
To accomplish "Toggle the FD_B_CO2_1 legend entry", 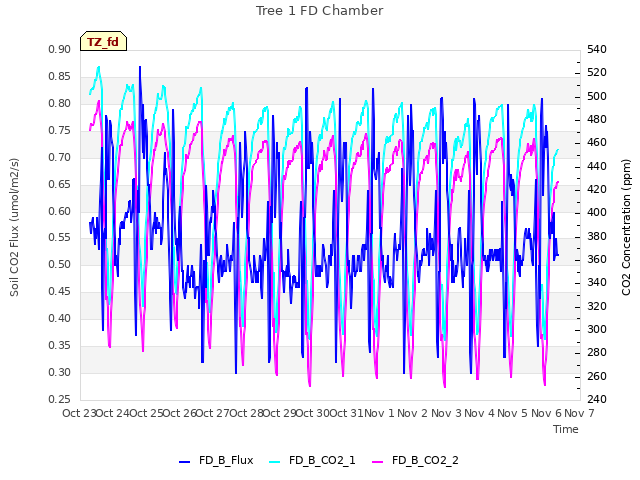I will (313, 460).
